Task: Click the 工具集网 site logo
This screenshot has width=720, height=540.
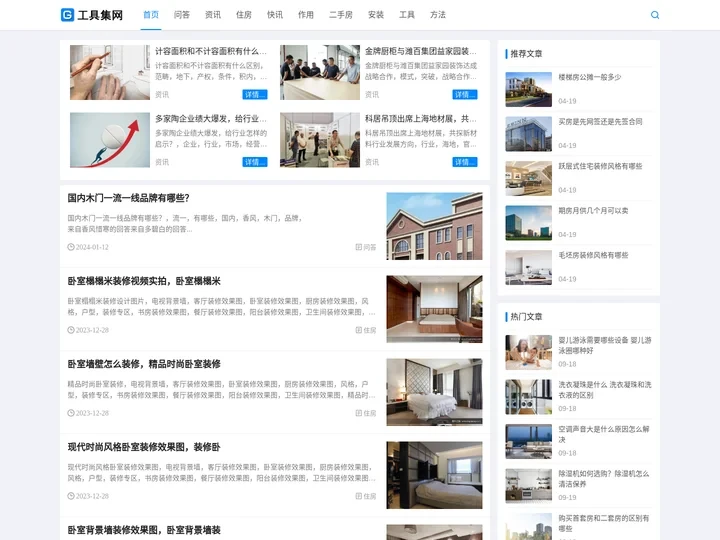Action: [92, 15]
